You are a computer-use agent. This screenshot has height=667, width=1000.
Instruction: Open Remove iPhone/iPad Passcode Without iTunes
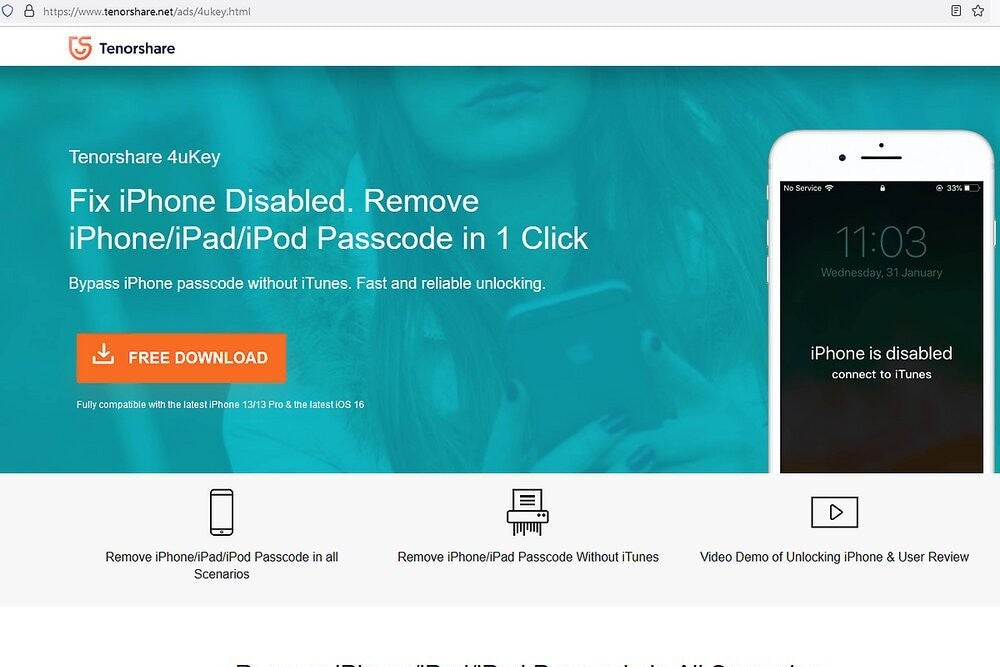pos(528,557)
